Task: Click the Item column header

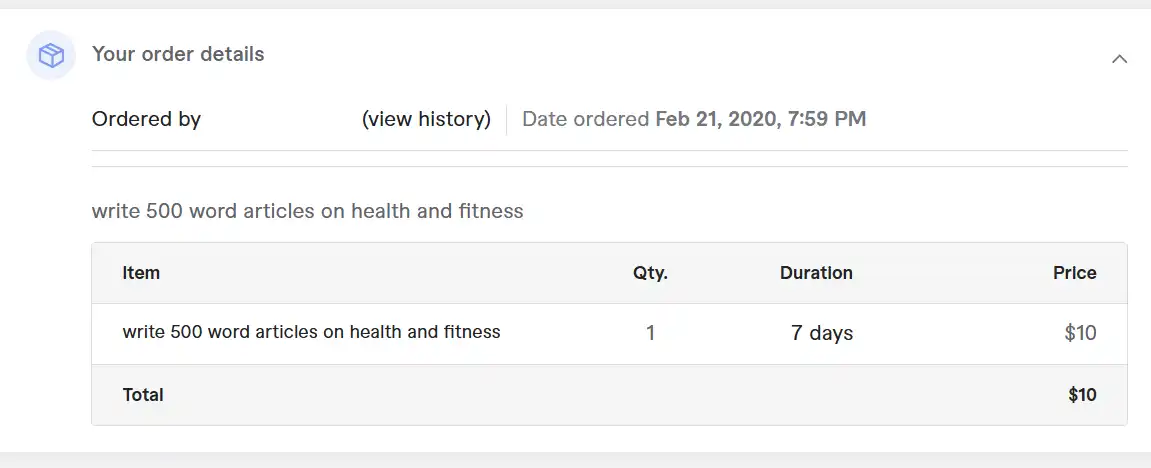Action: point(141,273)
